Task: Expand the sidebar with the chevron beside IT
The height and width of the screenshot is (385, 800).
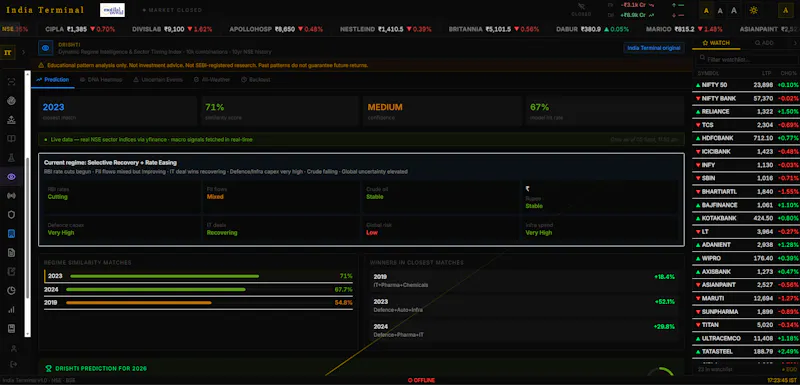Action: pyautogui.click(x=23, y=52)
